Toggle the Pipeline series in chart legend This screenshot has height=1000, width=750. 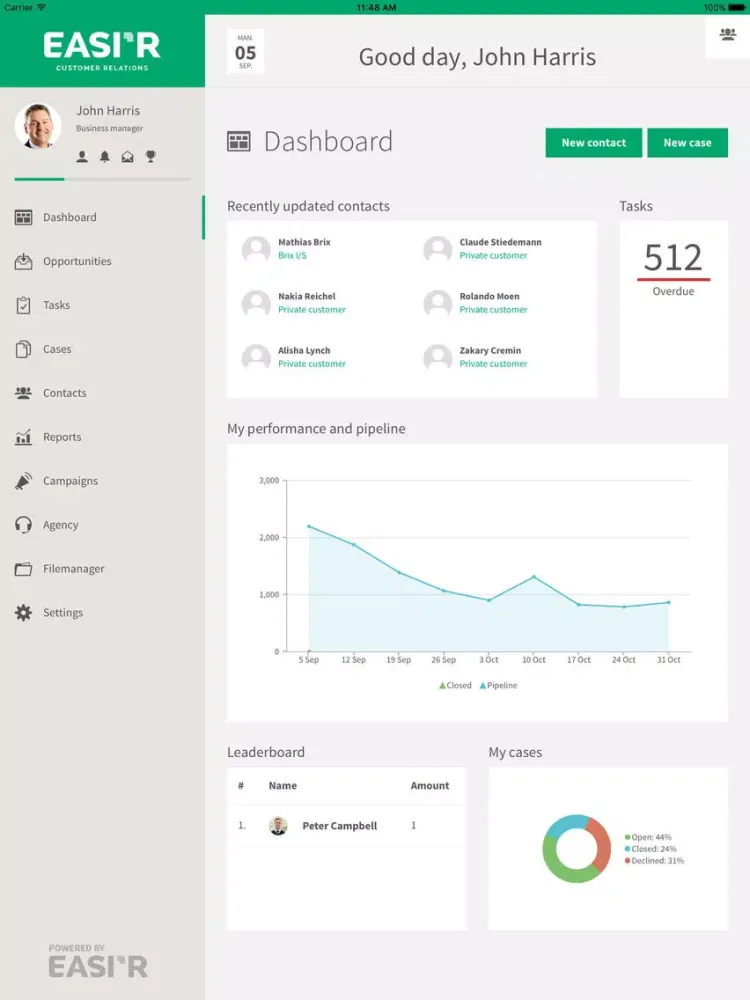pos(498,686)
